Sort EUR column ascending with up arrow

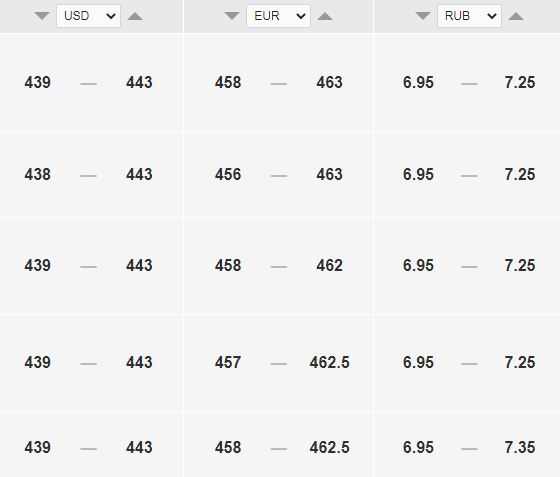(325, 16)
